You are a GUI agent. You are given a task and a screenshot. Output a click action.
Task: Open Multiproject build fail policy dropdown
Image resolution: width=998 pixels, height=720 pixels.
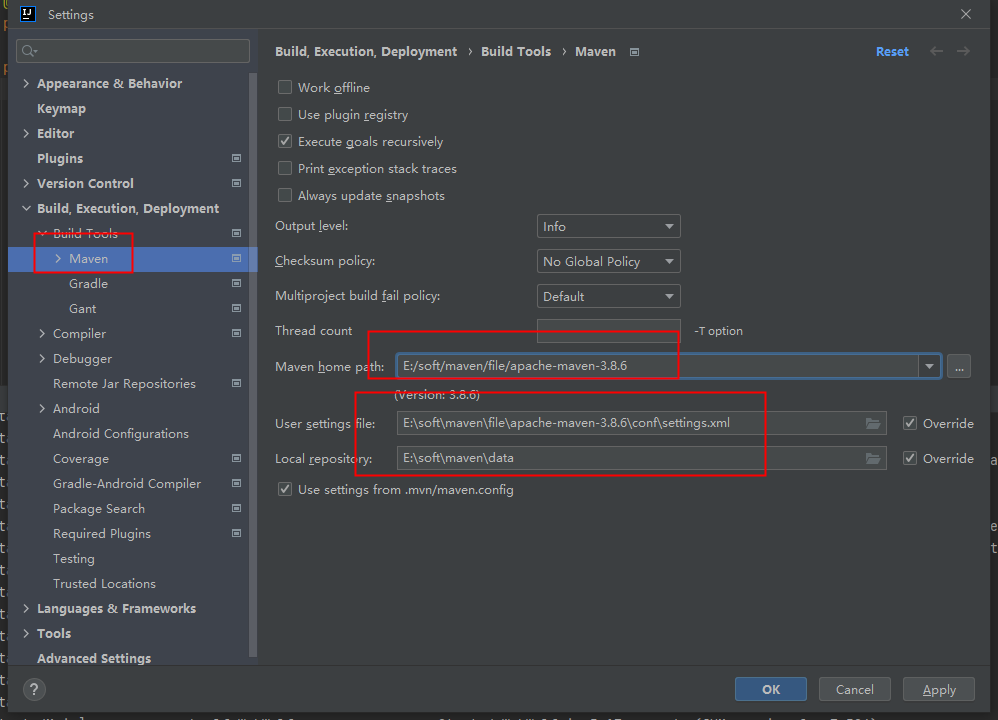coord(608,297)
